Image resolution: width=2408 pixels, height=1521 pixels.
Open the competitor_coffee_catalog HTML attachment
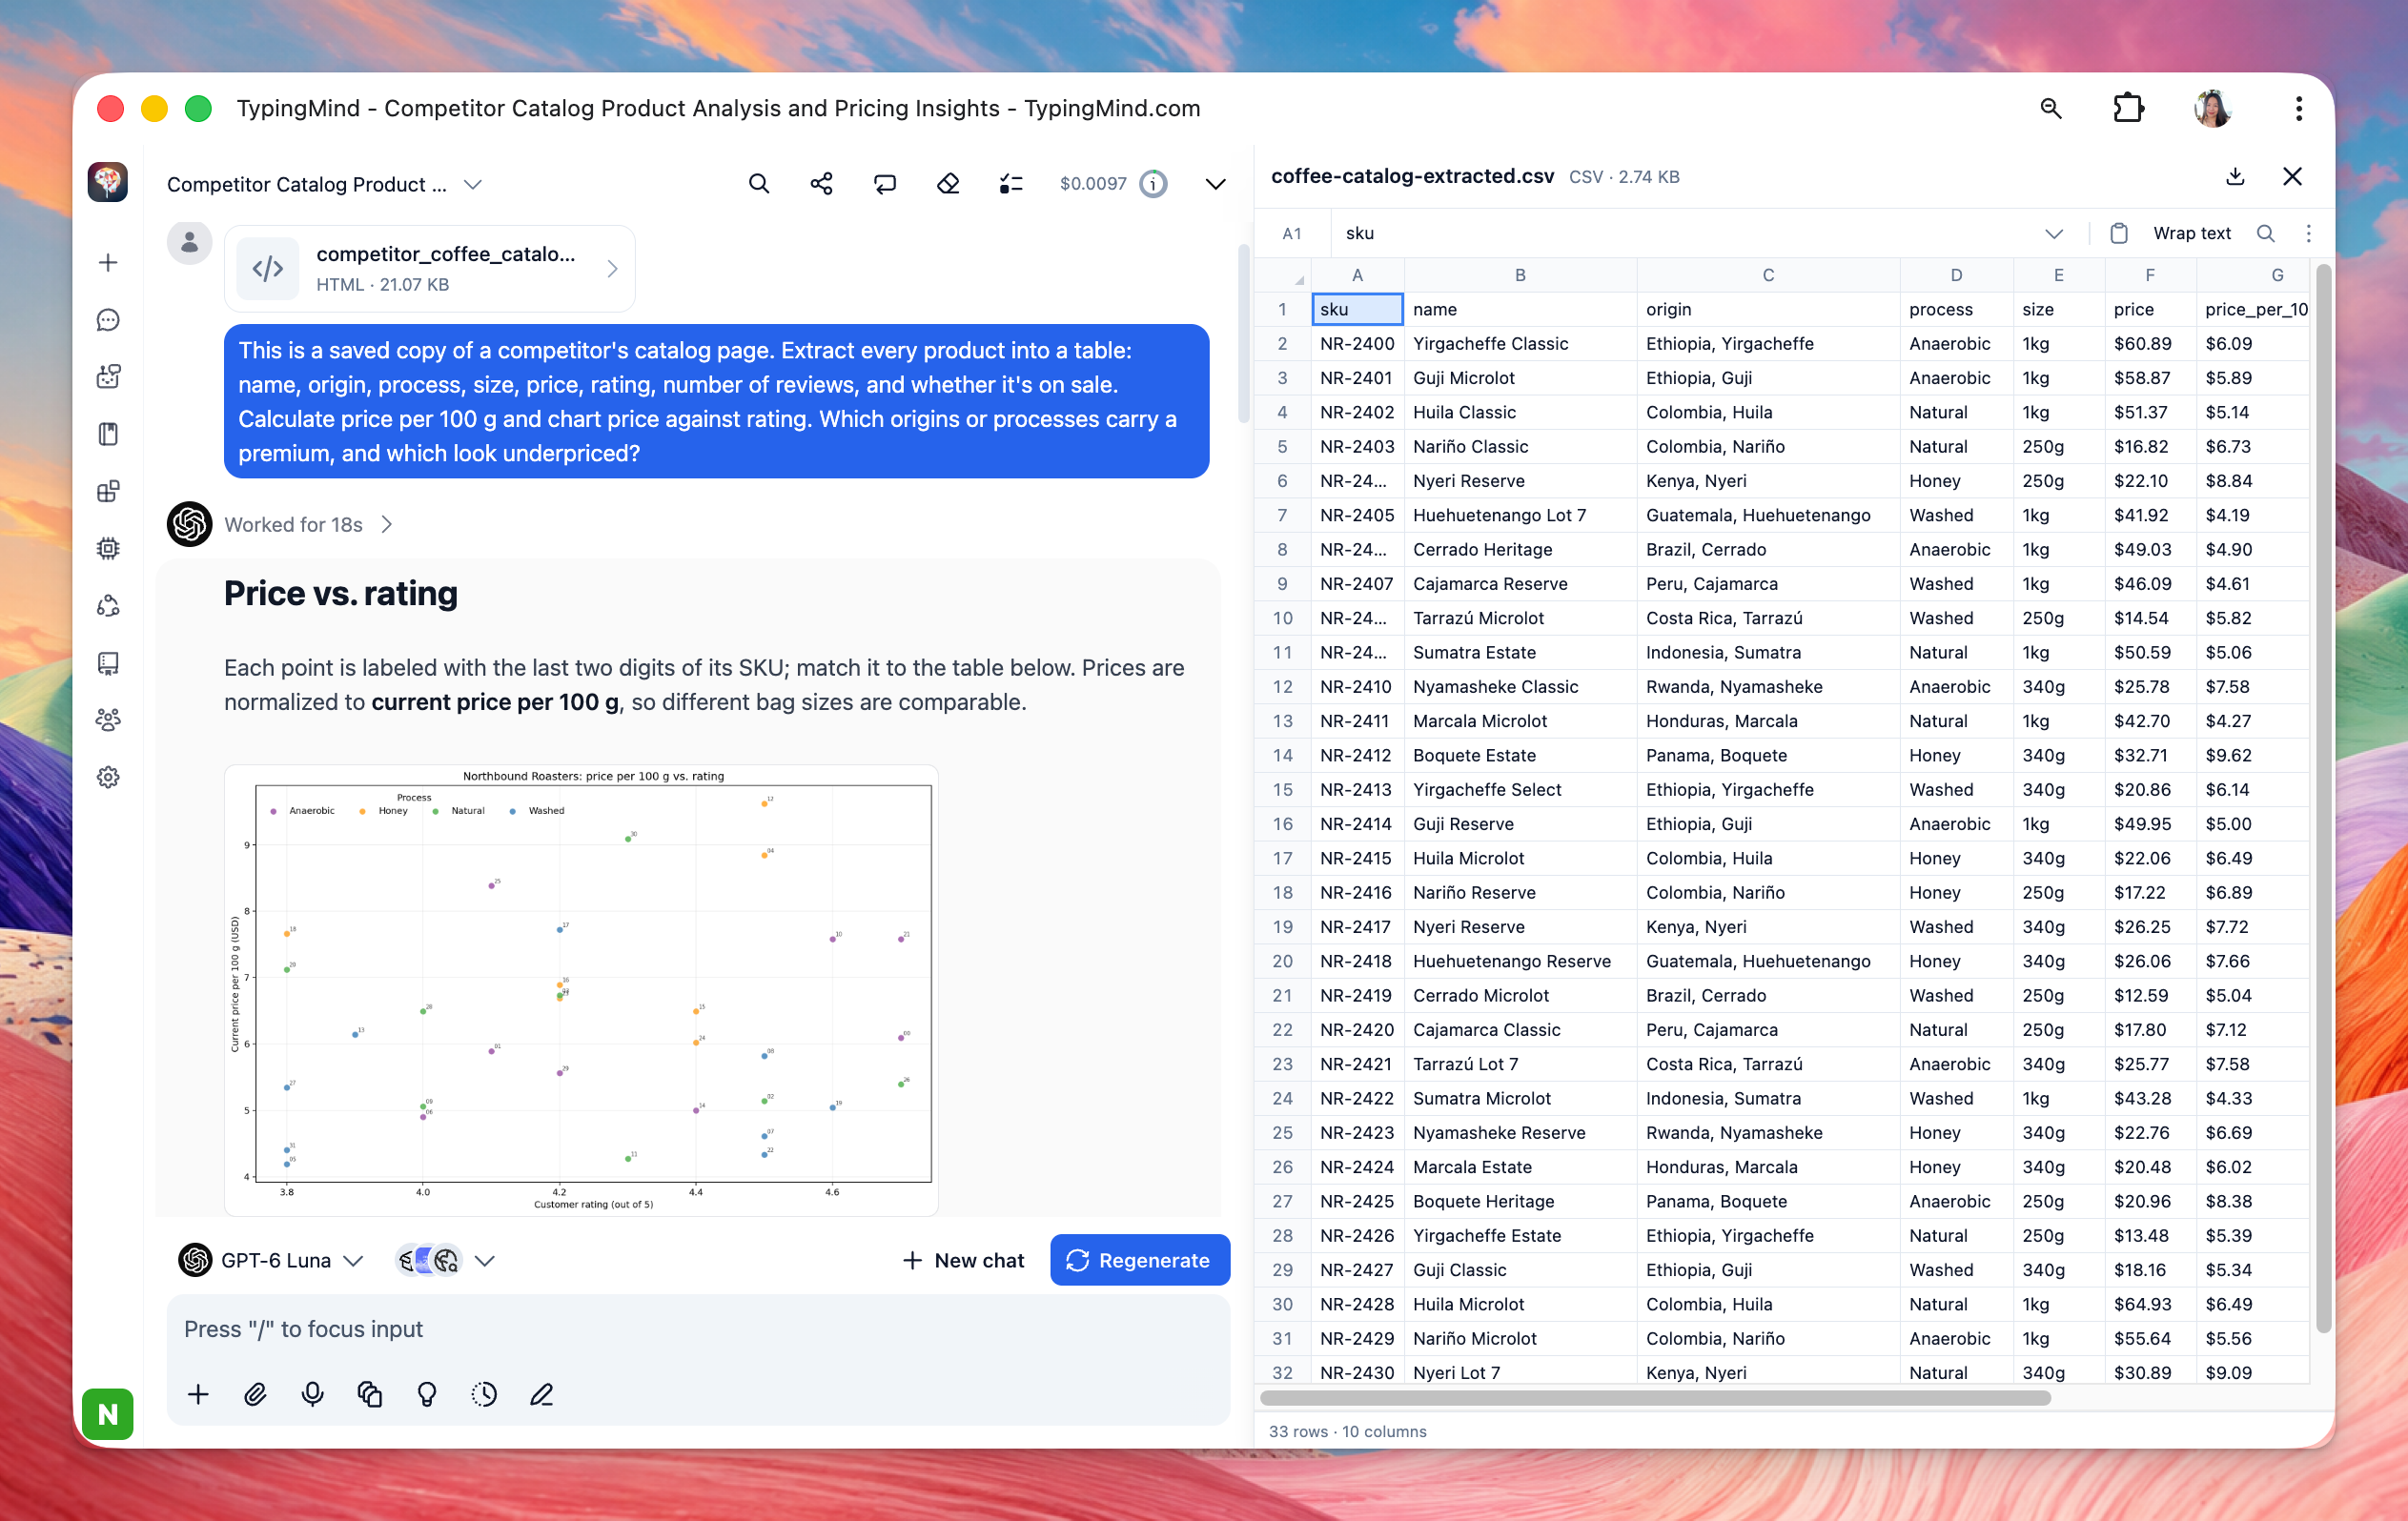click(x=430, y=269)
